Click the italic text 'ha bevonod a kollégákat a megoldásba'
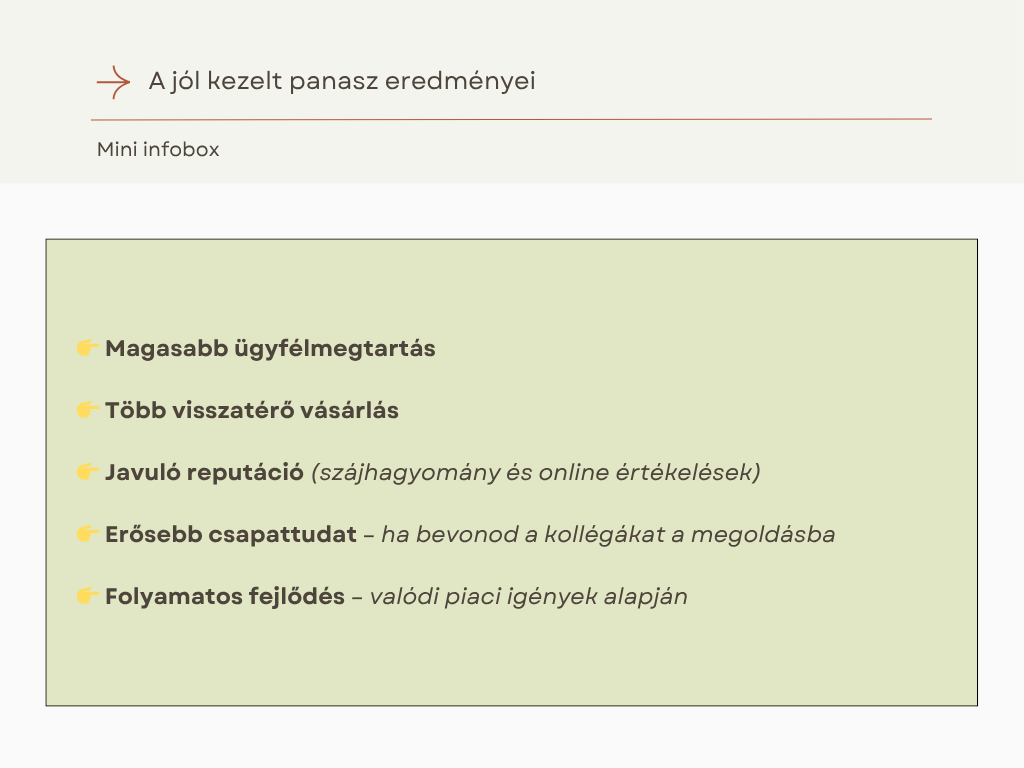 [x=608, y=535]
